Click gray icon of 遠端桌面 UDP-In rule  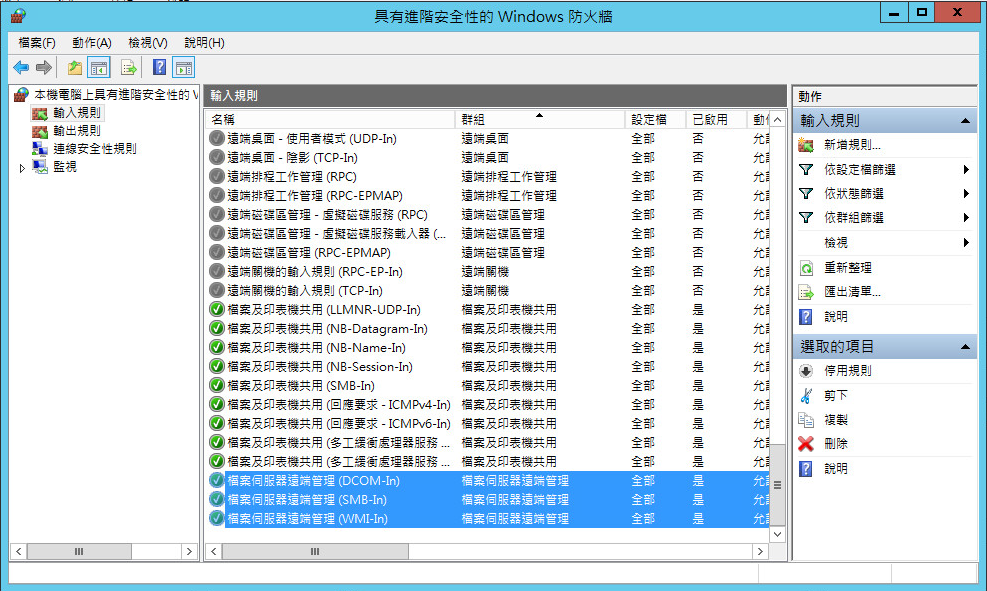point(217,138)
